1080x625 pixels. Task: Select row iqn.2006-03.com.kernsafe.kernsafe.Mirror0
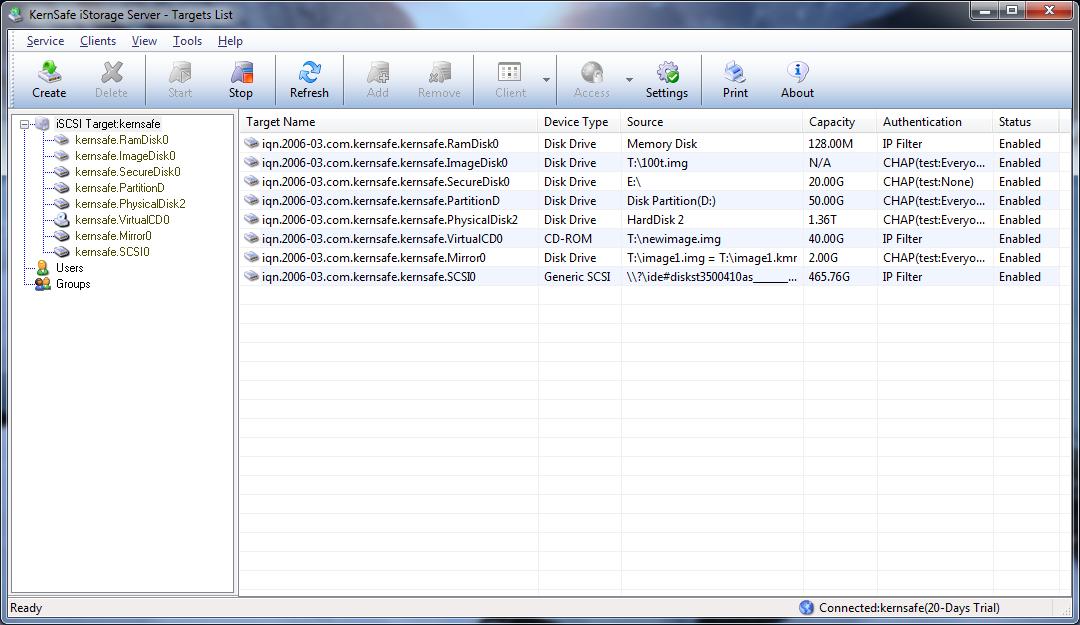click(x=650, y=258)
